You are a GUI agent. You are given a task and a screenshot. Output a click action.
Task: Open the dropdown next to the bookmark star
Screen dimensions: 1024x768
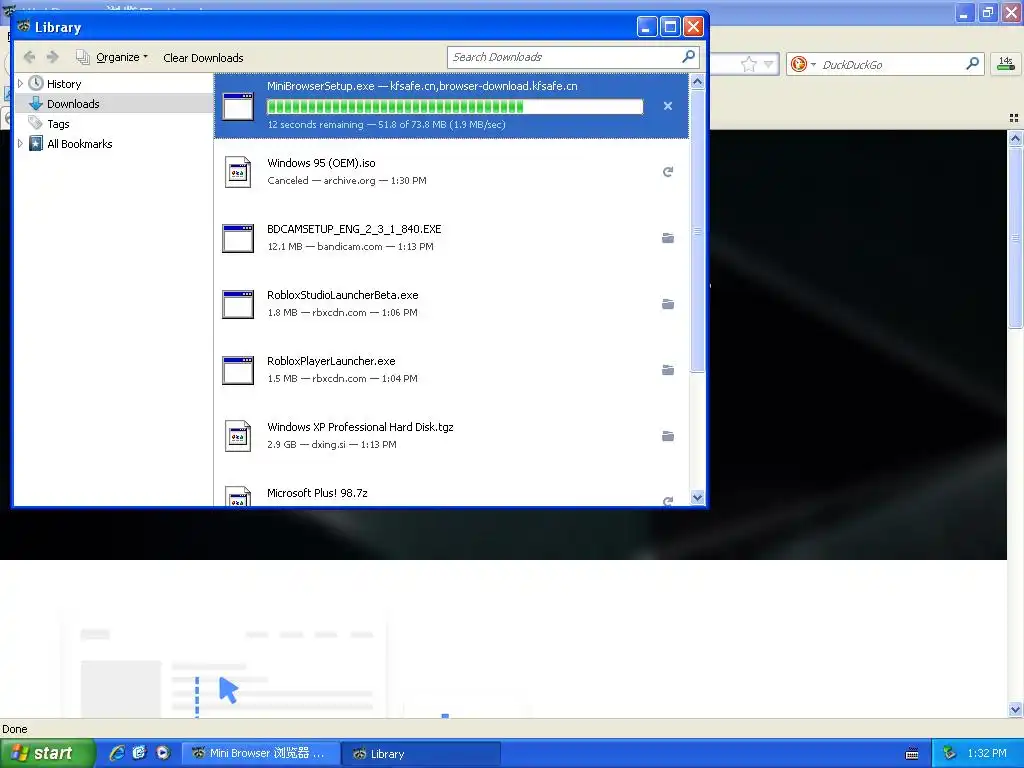769,64
